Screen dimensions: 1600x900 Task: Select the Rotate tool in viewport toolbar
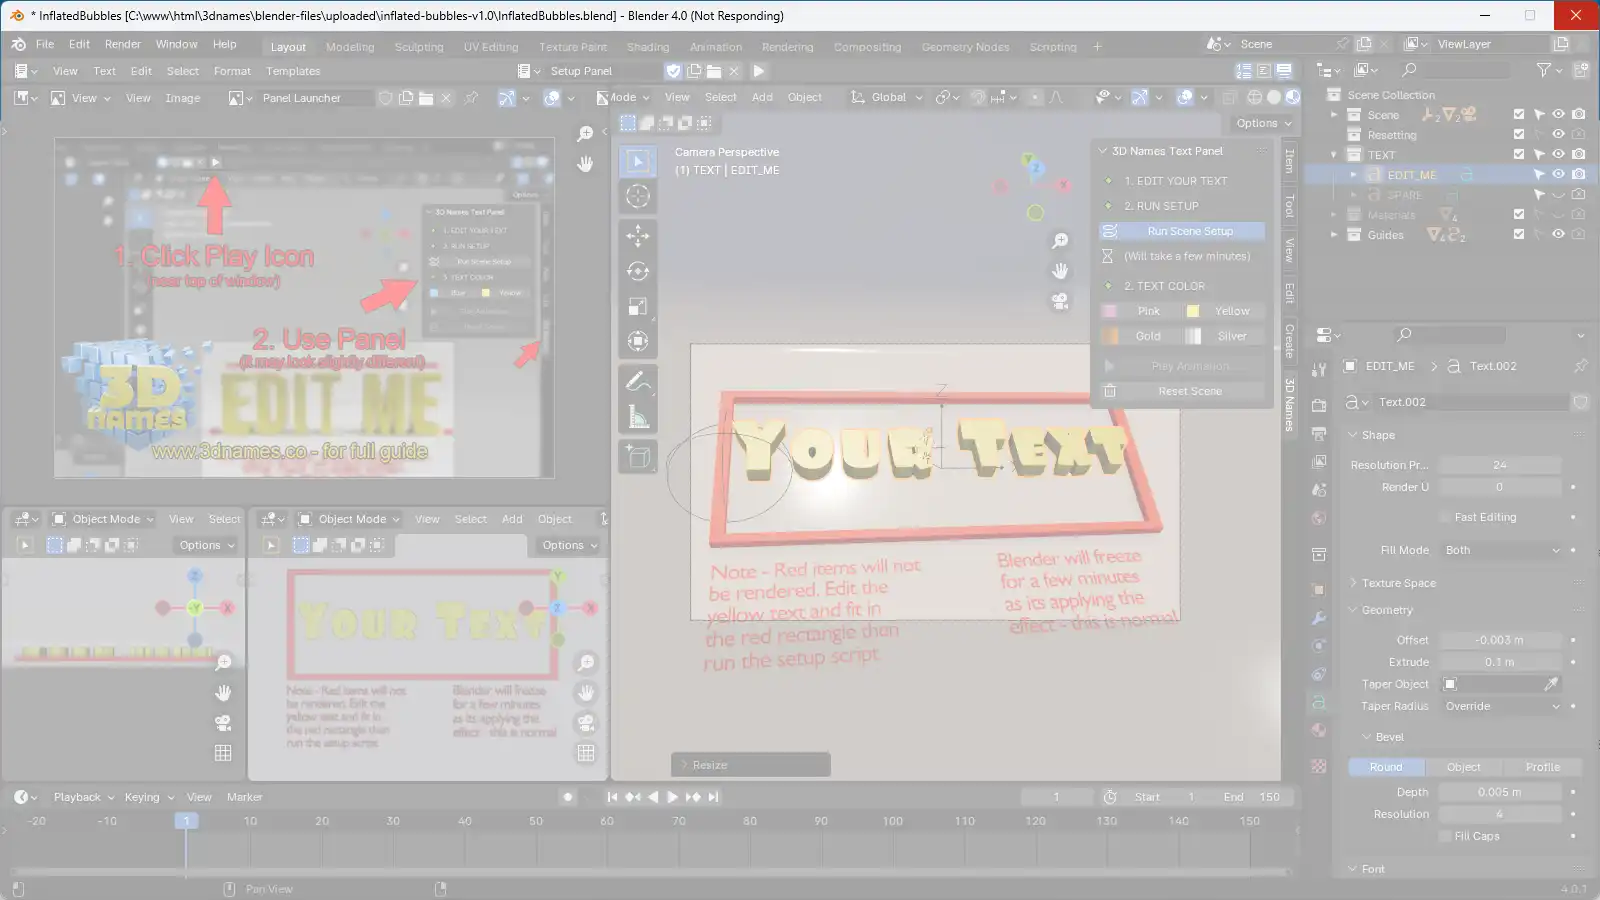pos(638,271)
